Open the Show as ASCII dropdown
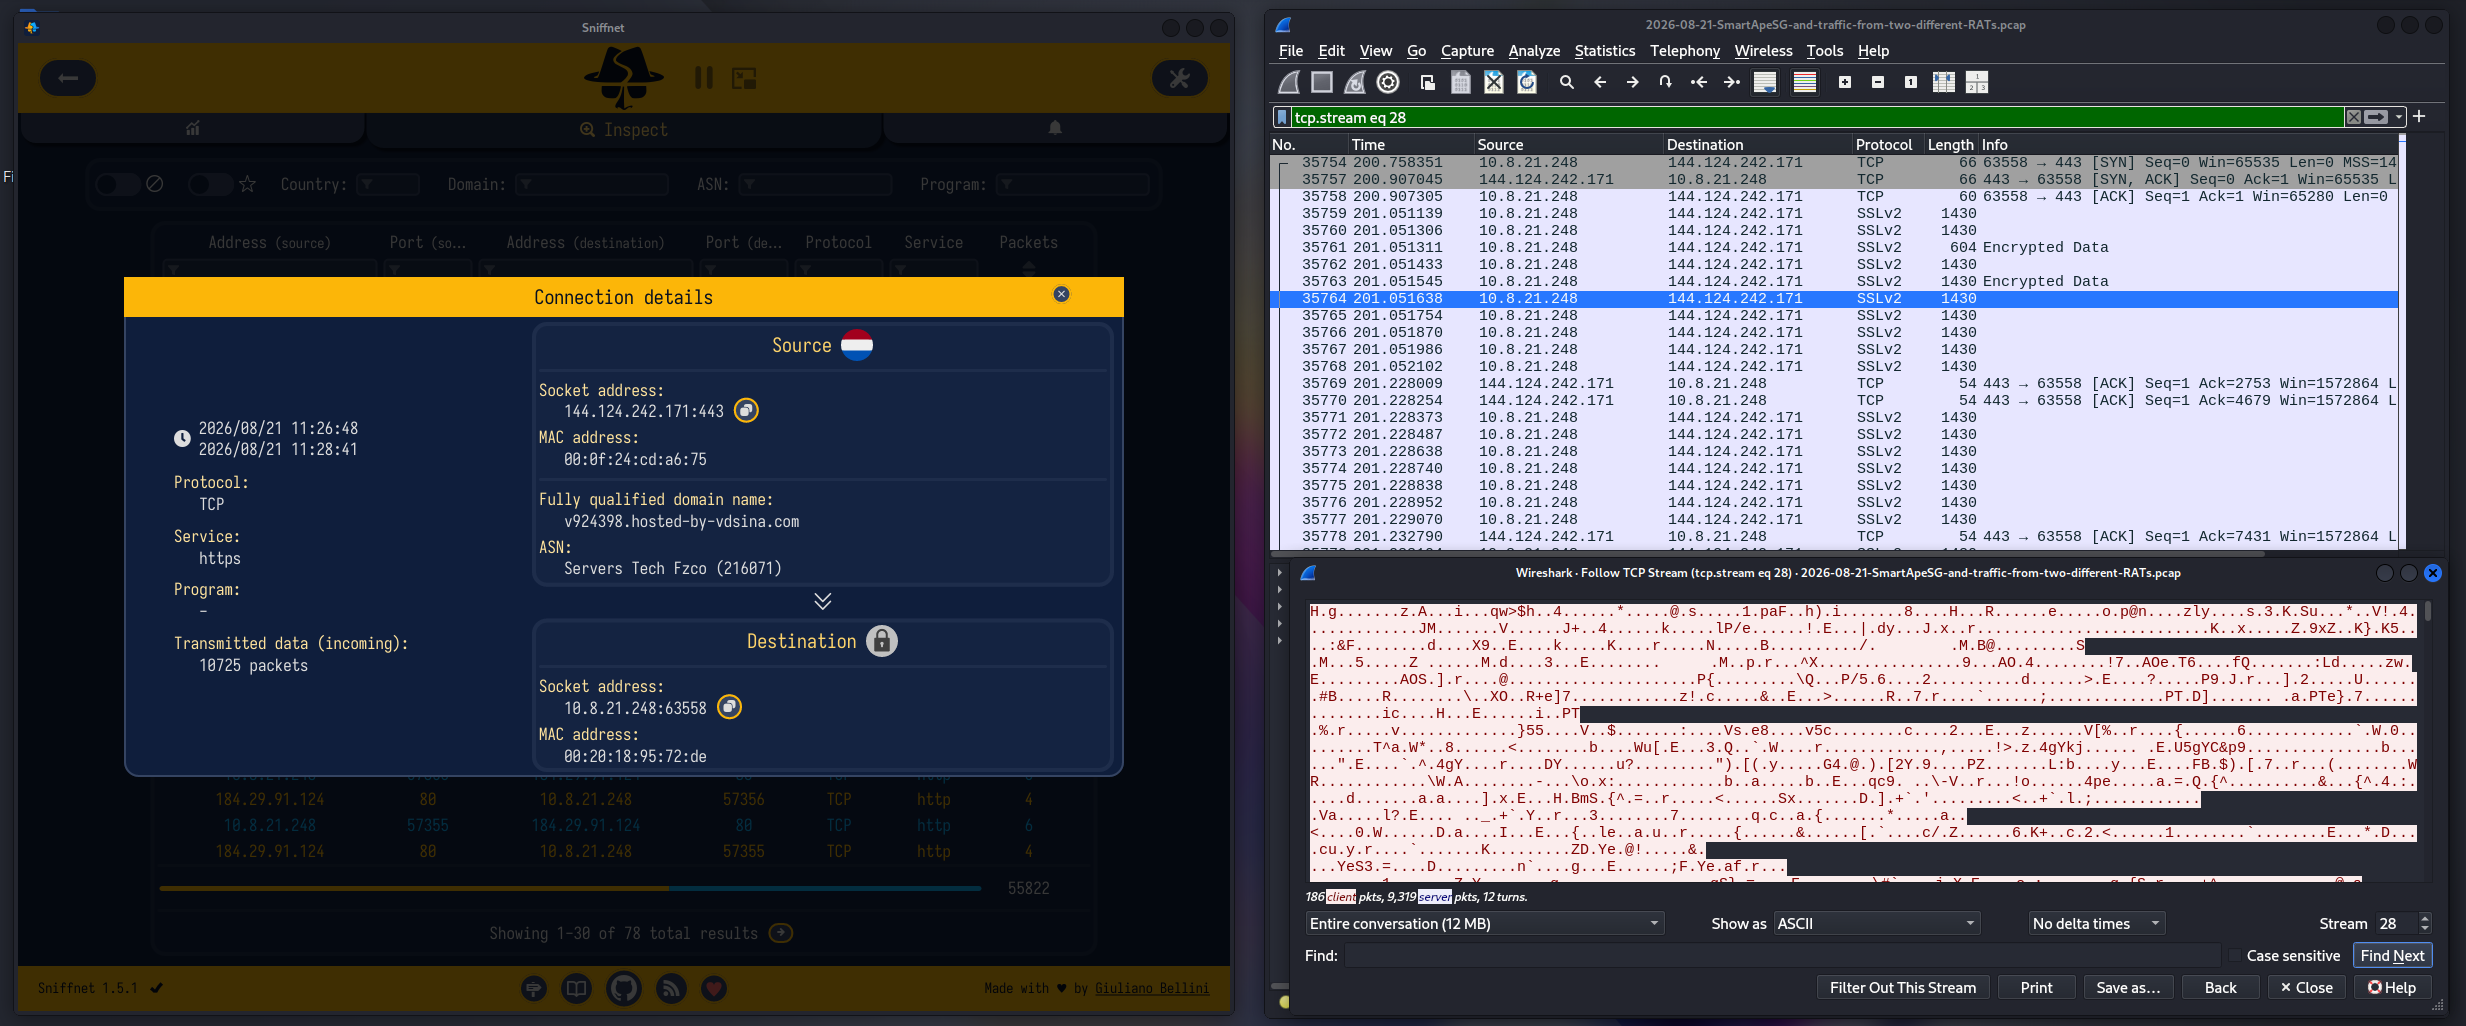 (1877, 924)
